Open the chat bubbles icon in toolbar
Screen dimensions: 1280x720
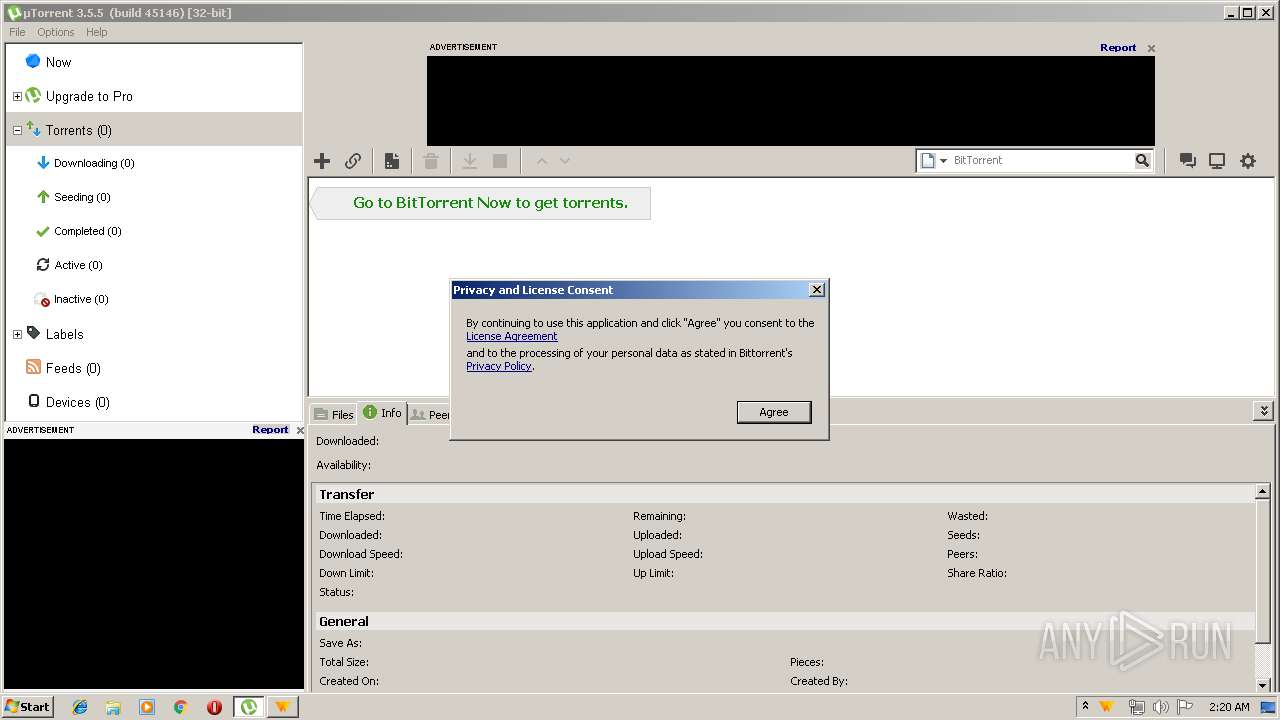click(x=1188, y=161)
